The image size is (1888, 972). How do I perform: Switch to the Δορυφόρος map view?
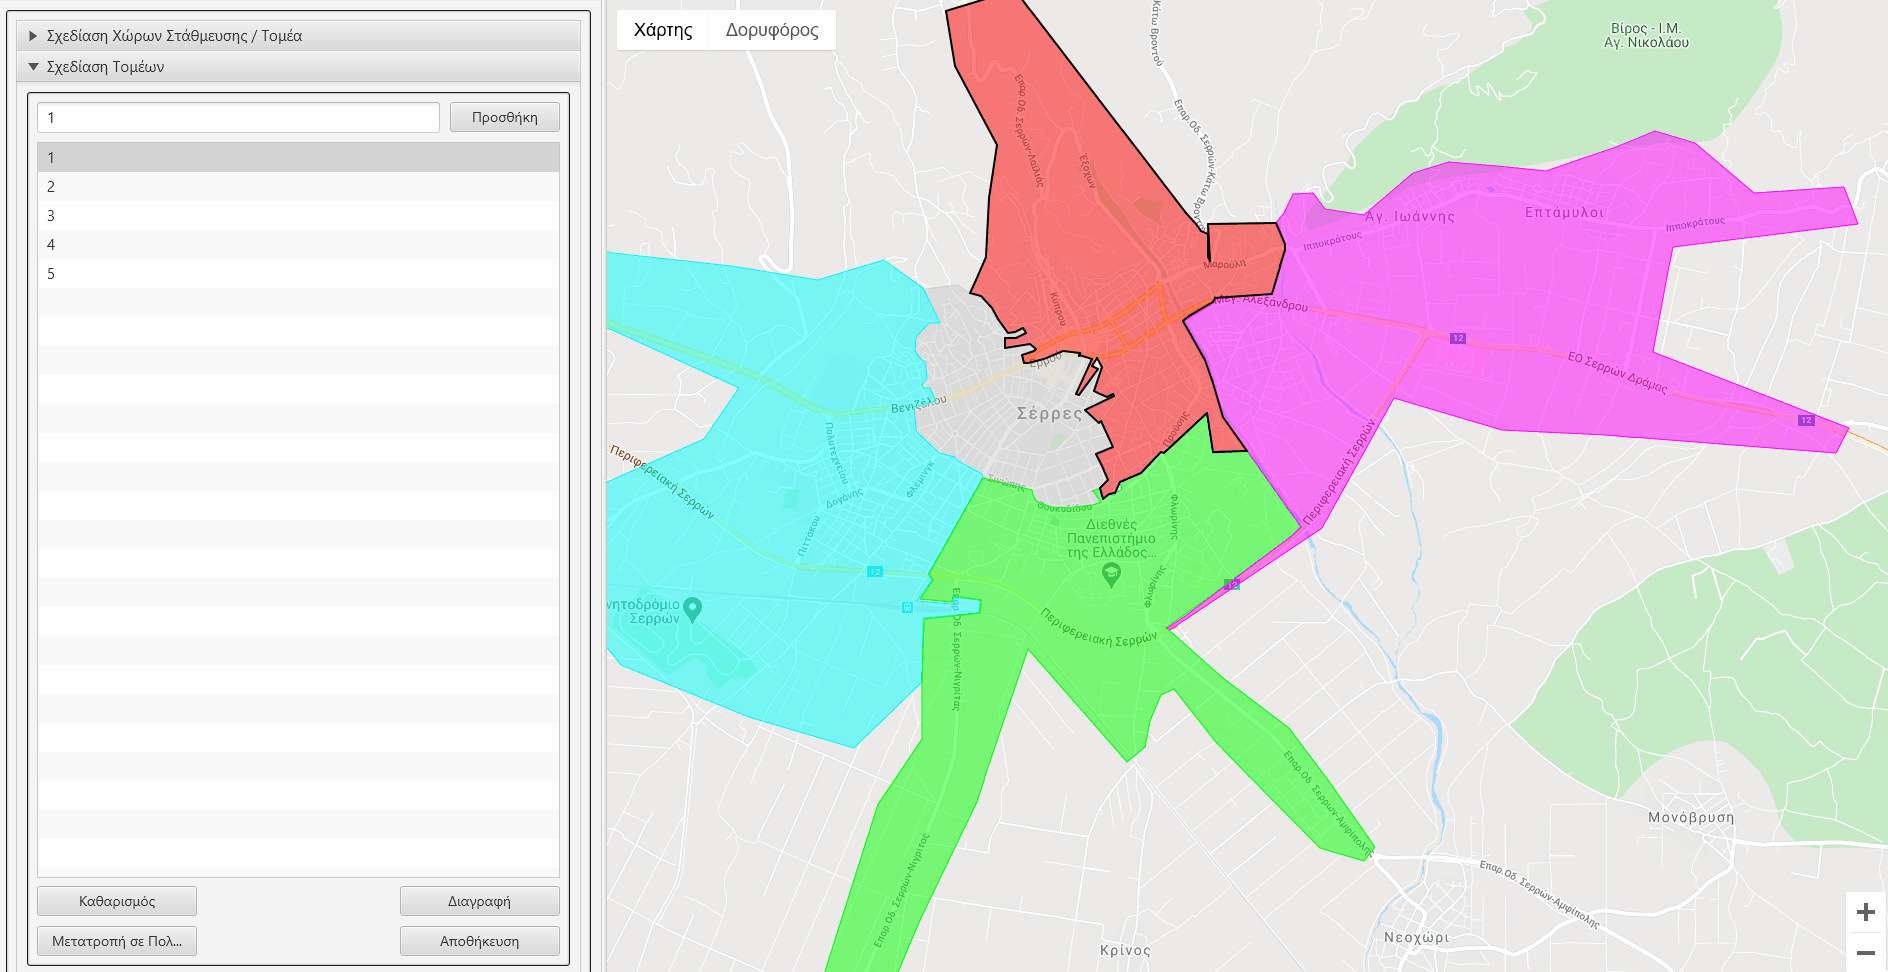[x=771, y=30]
